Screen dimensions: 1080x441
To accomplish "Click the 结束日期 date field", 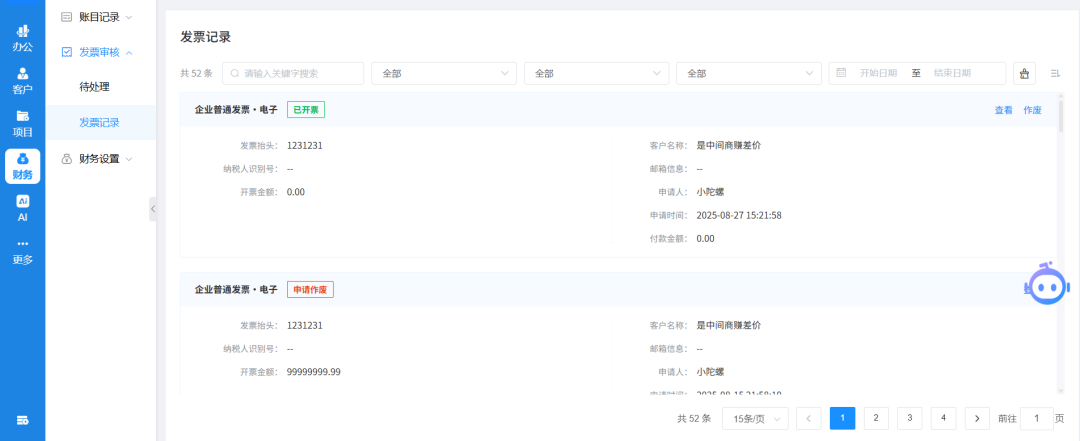I will pyautogui.click(x=953, y=73).
